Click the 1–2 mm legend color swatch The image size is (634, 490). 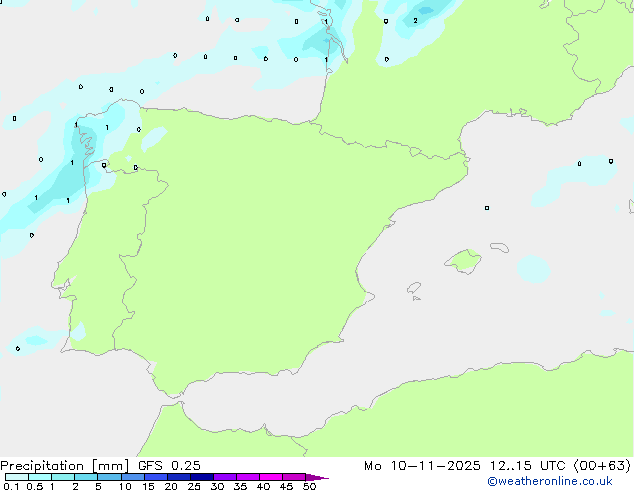63,477
